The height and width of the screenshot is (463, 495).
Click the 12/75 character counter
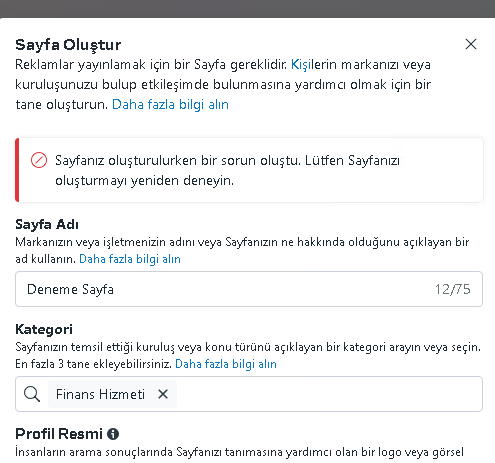452,289
